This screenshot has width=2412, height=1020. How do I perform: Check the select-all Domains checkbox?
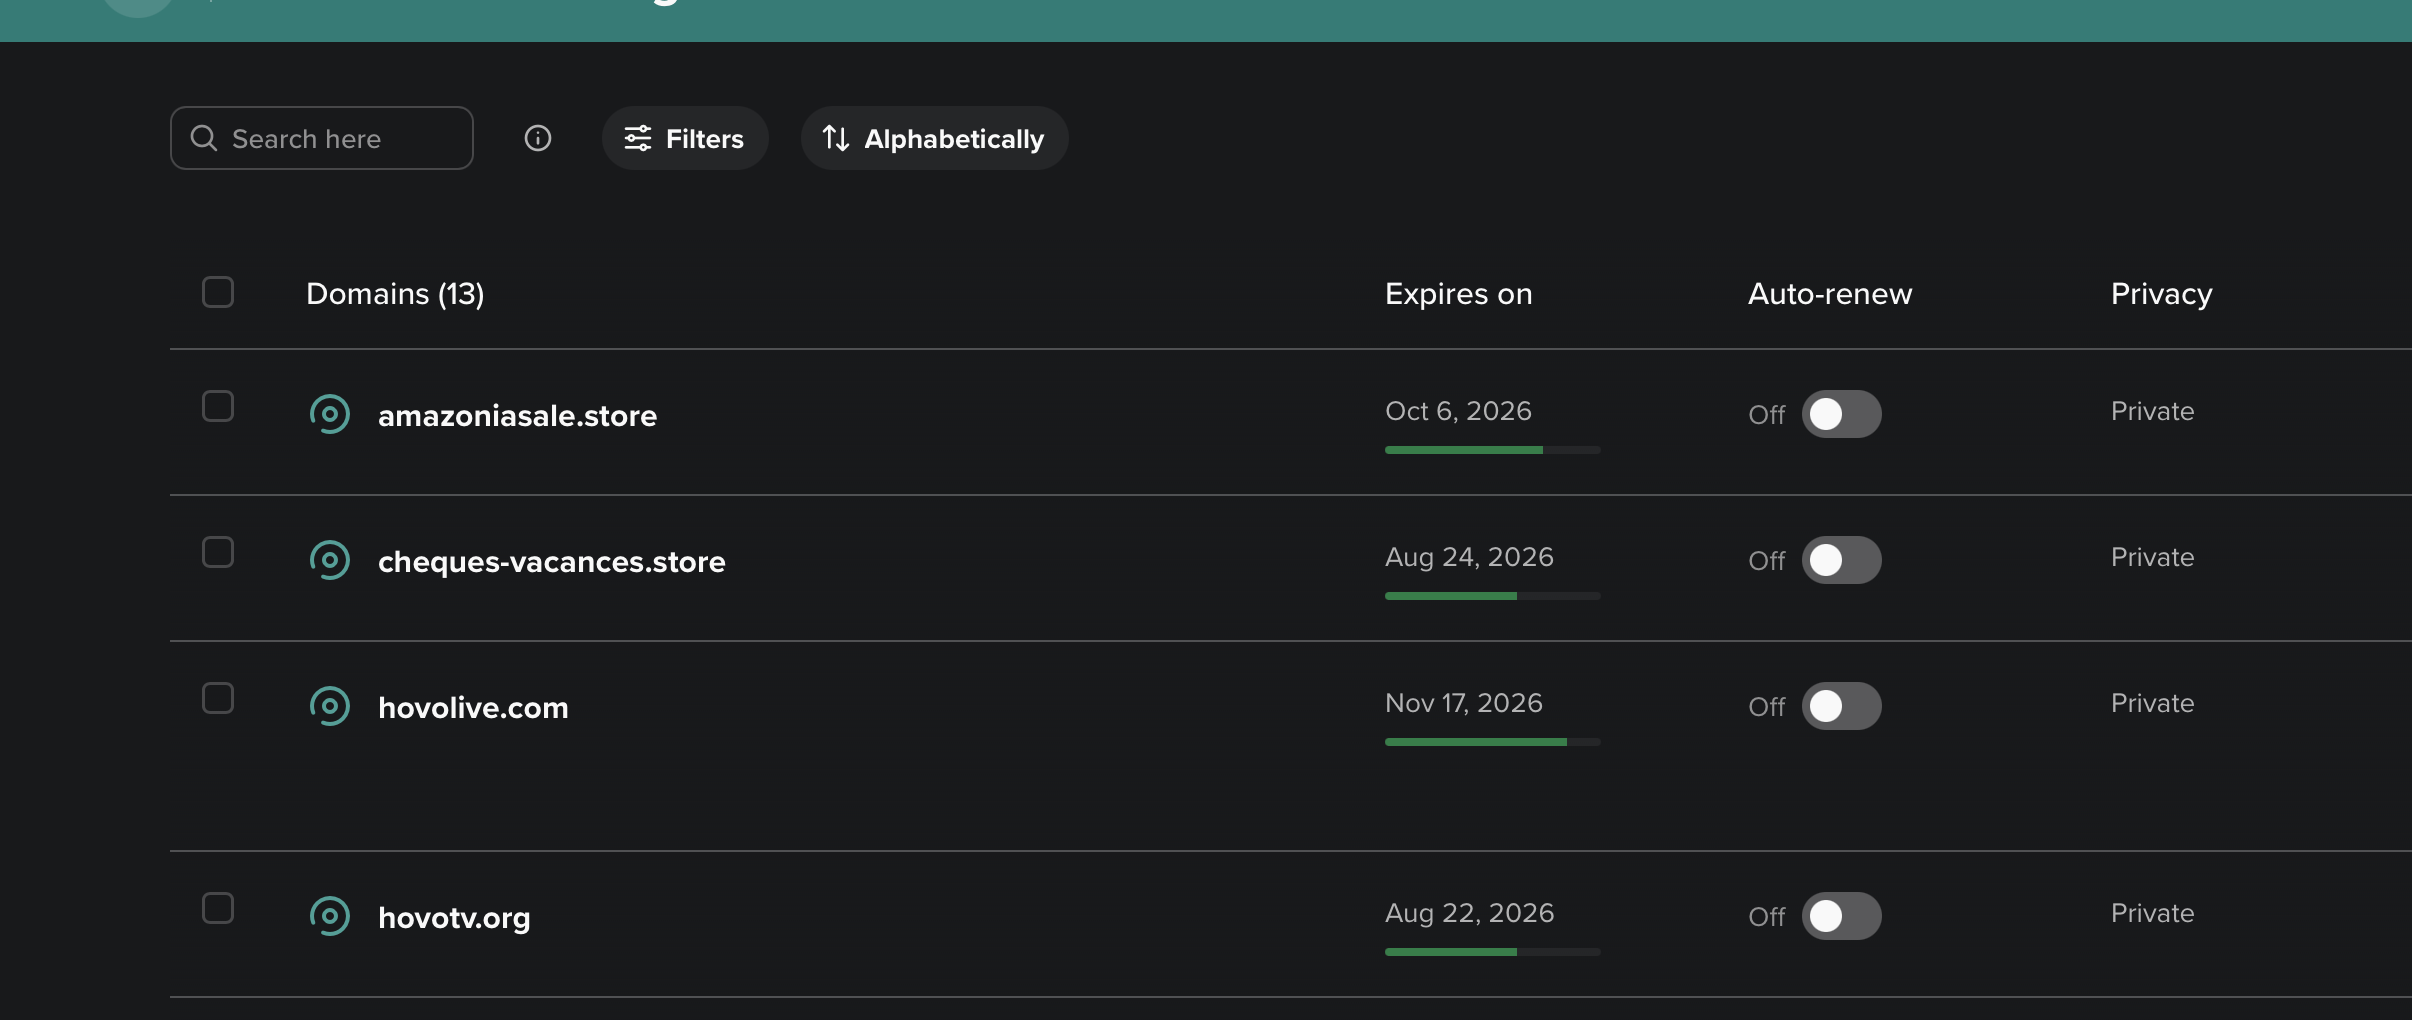[218, 292]
